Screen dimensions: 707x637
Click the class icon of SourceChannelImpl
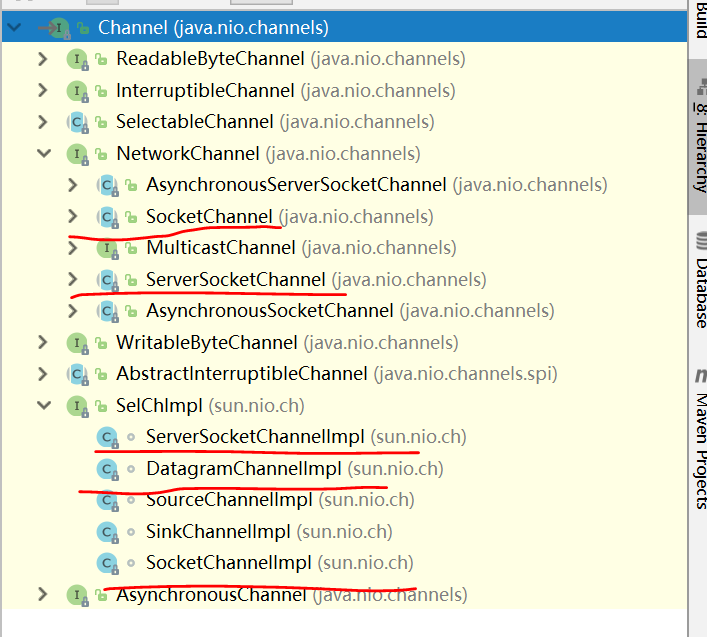pyautogui.click(x=107, y=500)
